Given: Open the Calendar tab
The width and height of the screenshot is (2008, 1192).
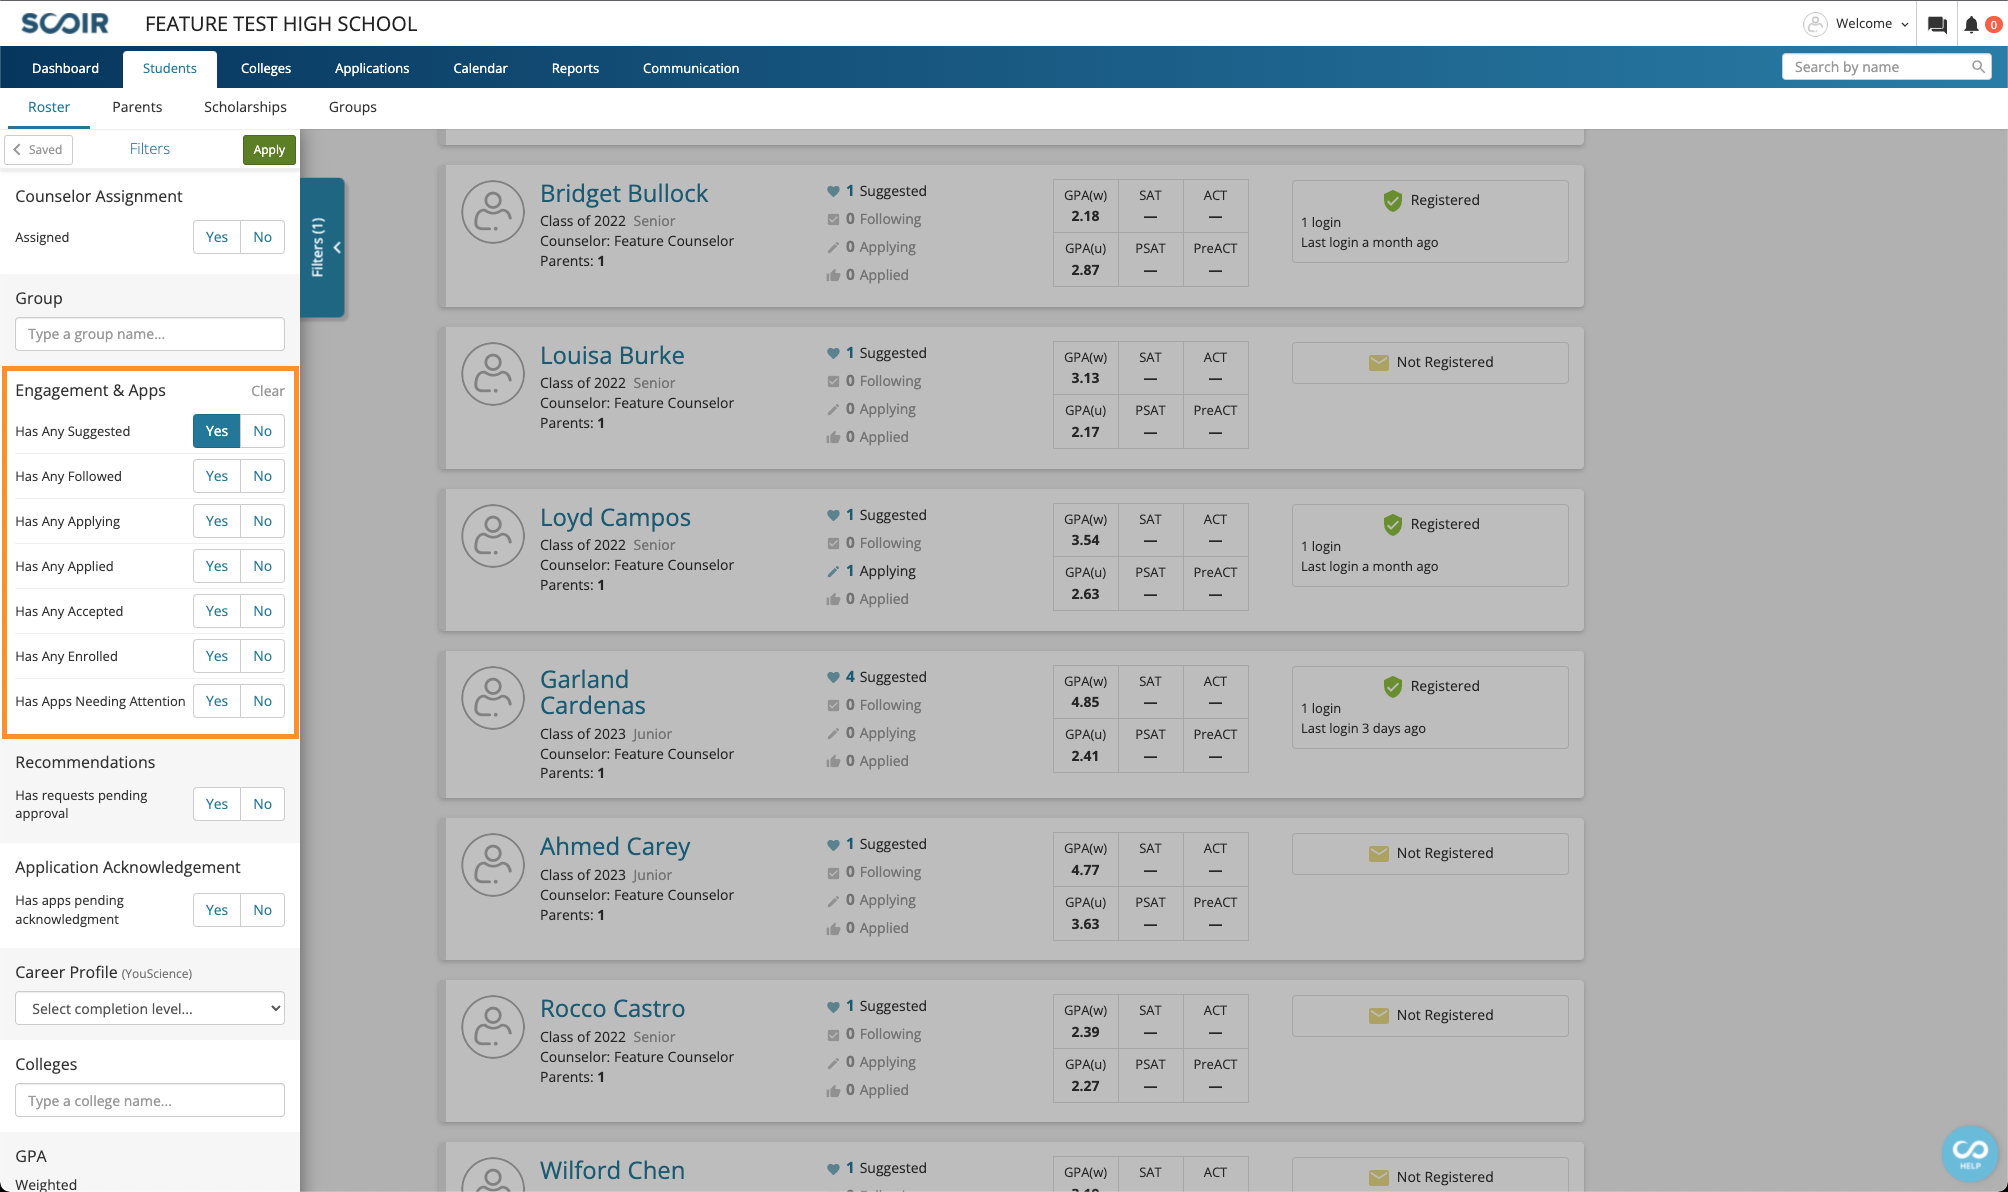Looking at the screenshot, I should point(480,68).
